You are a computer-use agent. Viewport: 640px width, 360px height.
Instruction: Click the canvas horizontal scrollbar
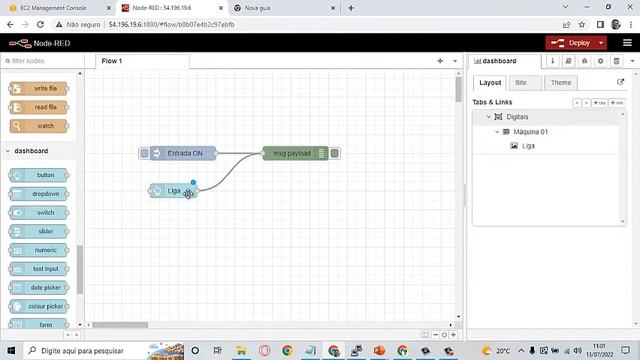(x=120, y=325)
